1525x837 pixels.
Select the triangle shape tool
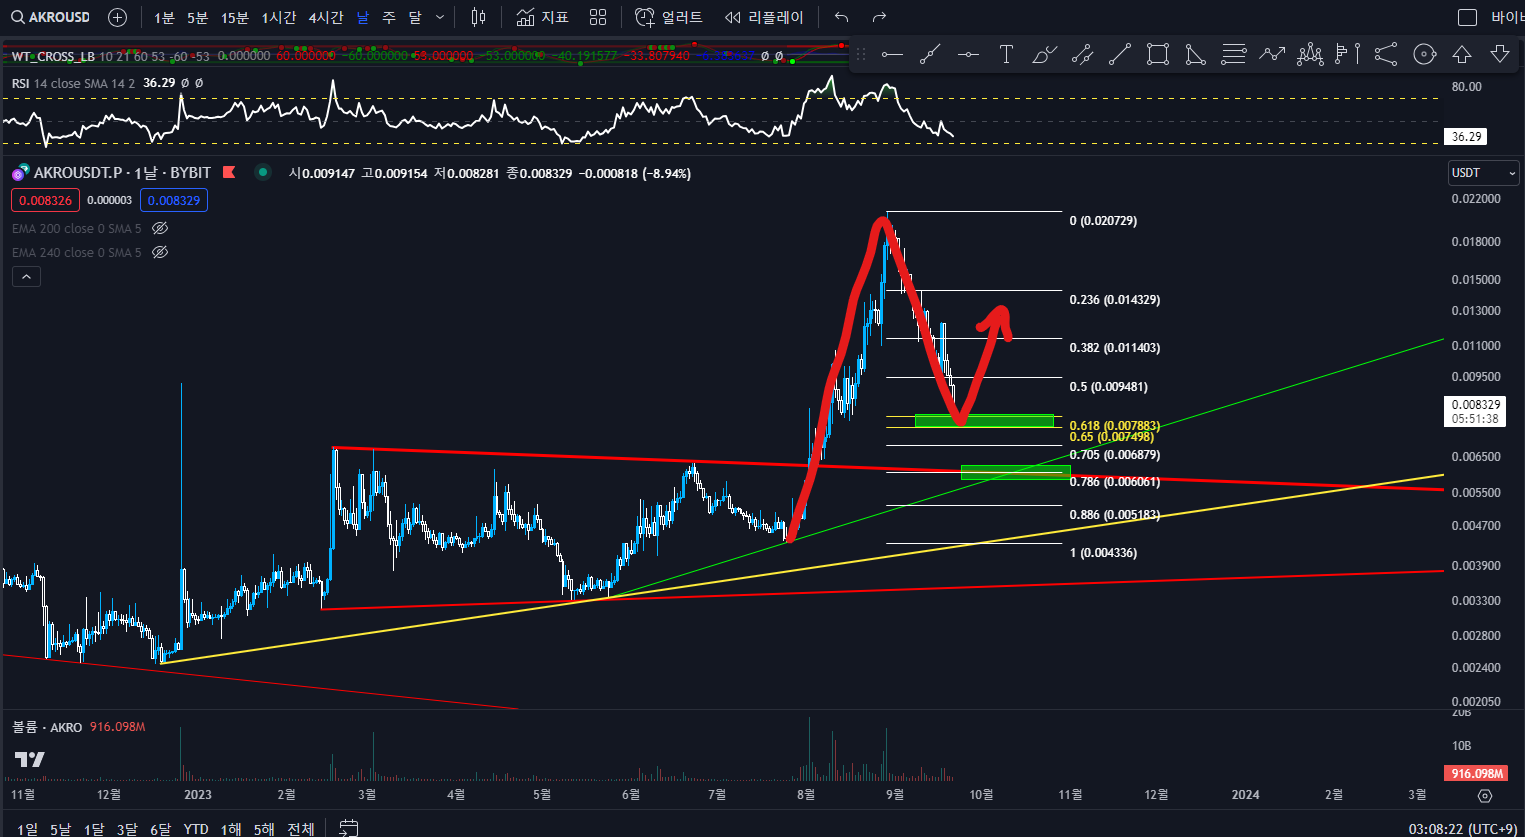[x=1196, y=54]
